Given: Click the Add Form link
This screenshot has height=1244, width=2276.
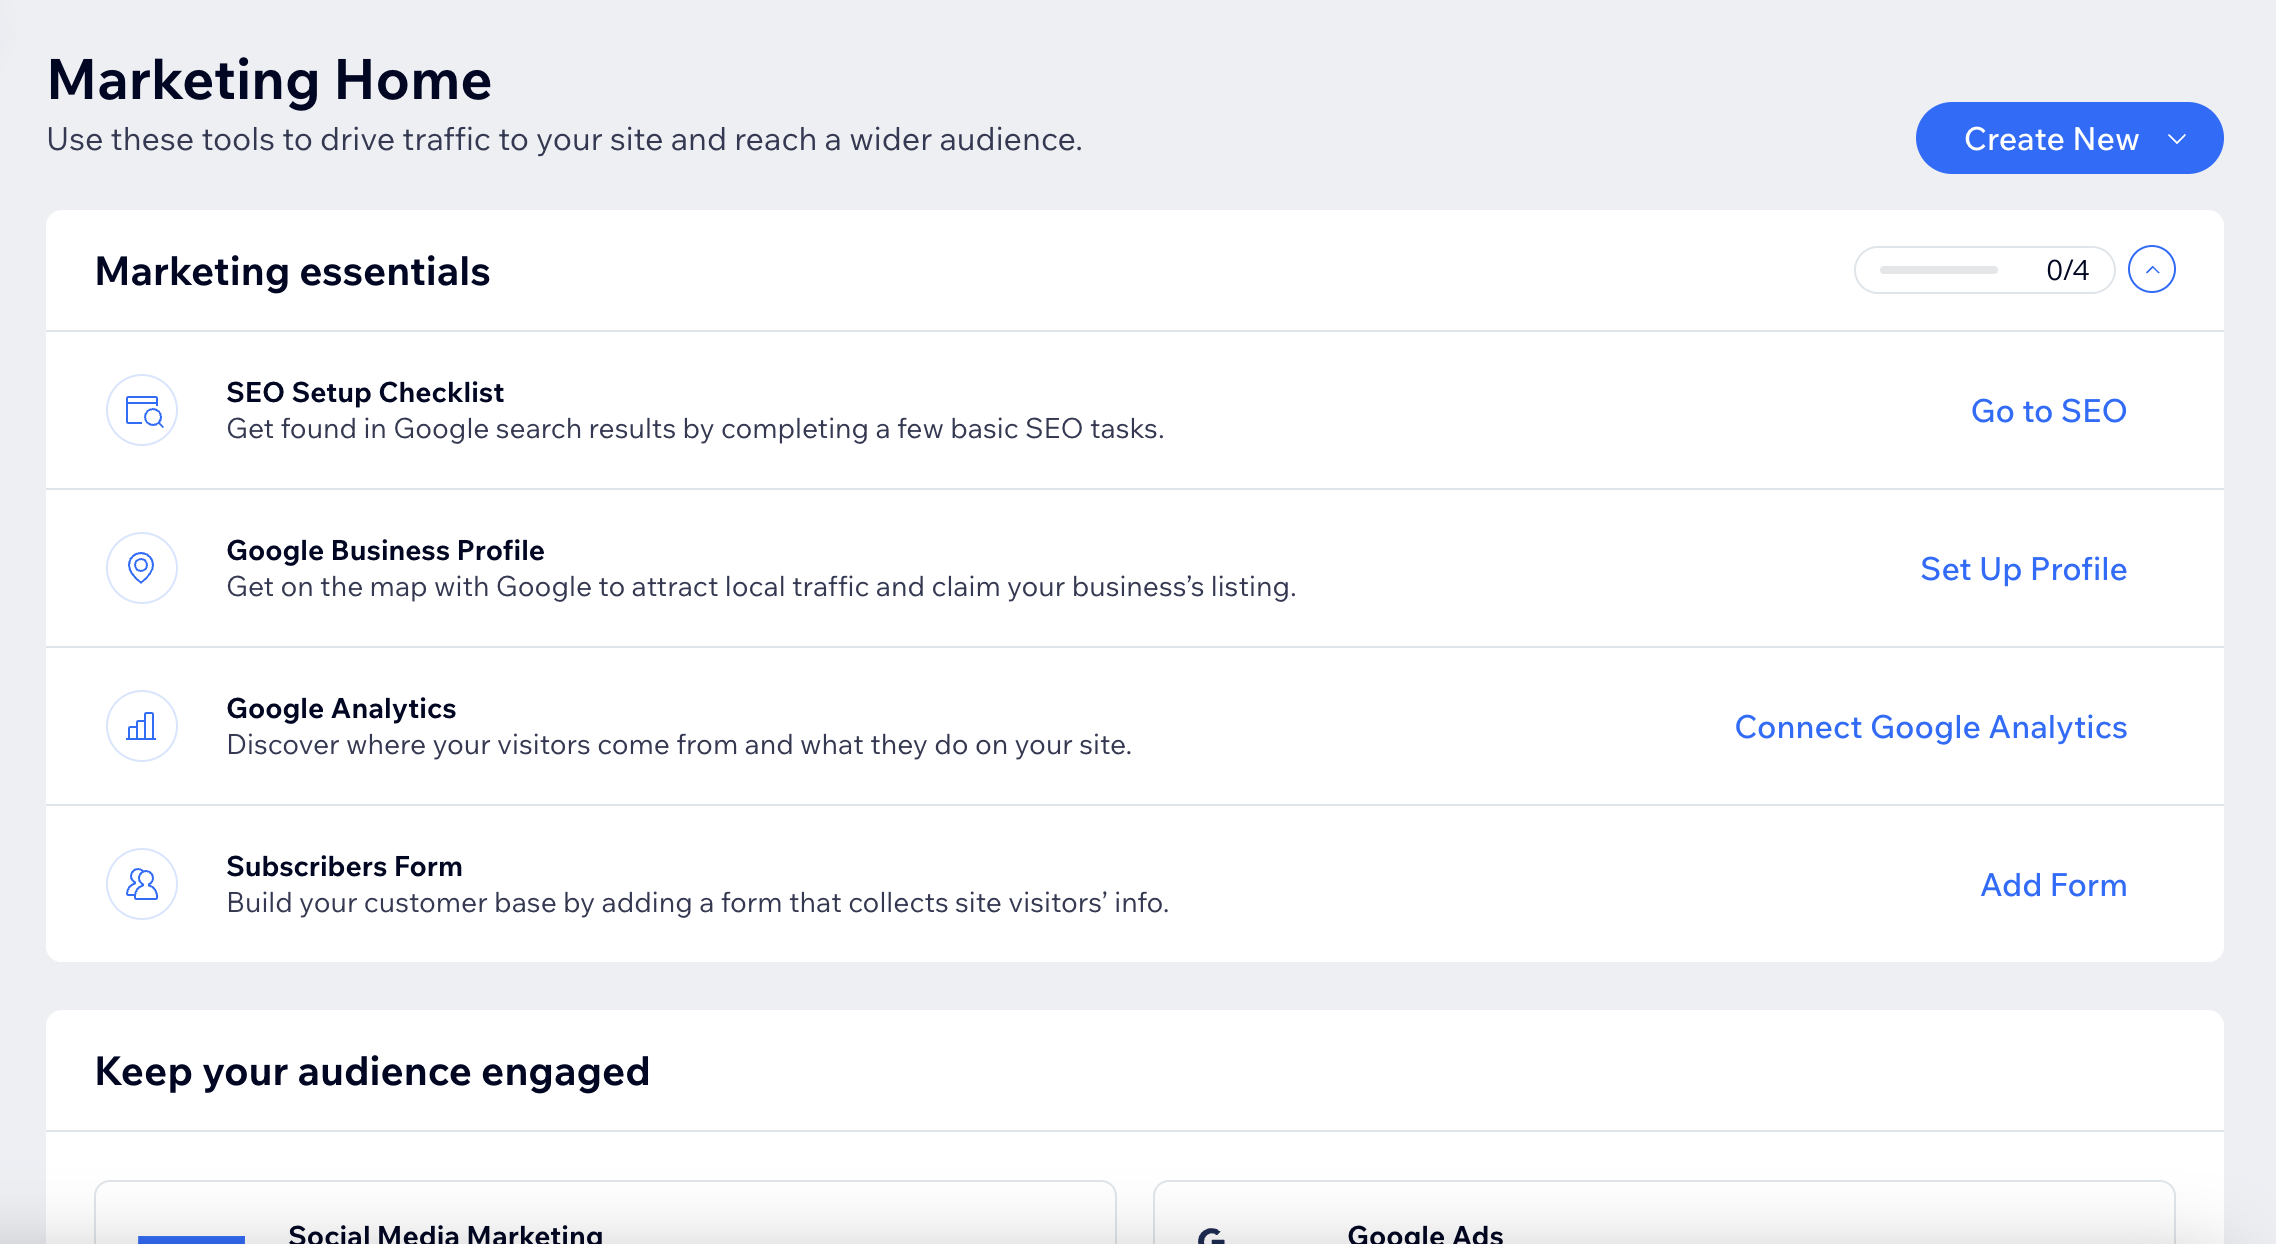Looking at the screenshot, I should click(x=2053, y=885).
